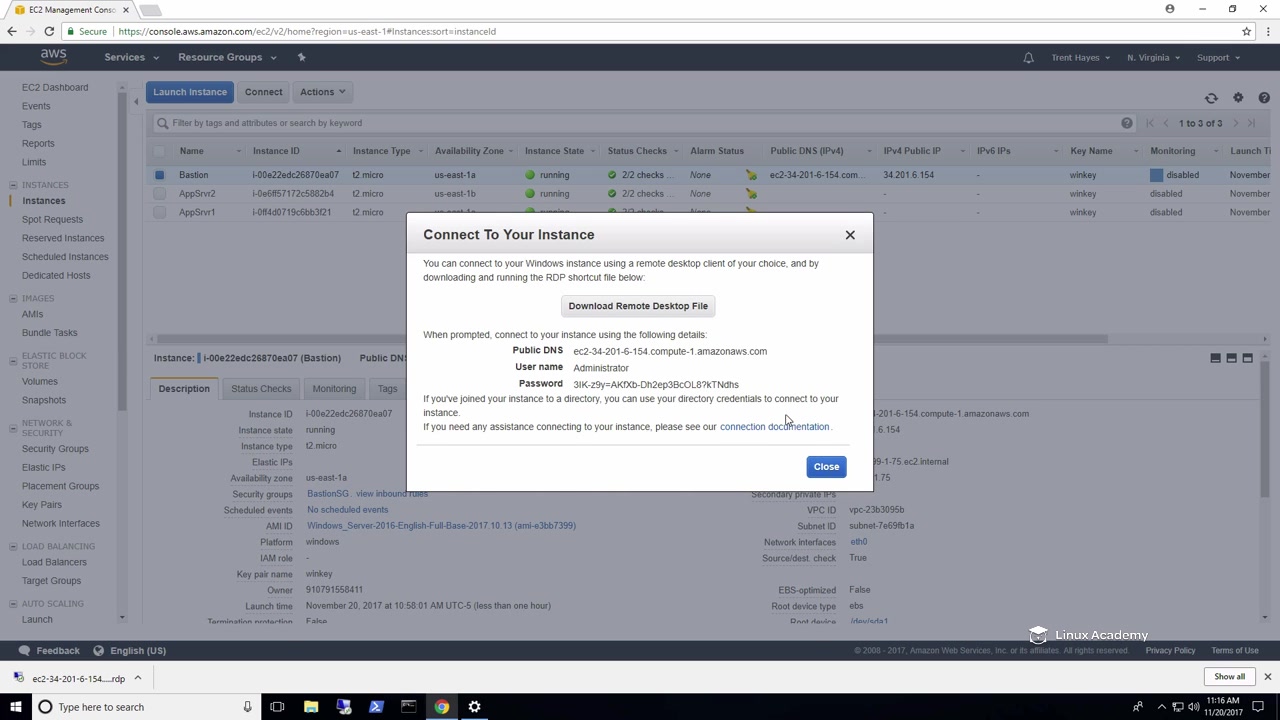Viewport: 1280px width, 720px height.
Task: Switch to the Status Checks tab
Action: pos(261,389)
